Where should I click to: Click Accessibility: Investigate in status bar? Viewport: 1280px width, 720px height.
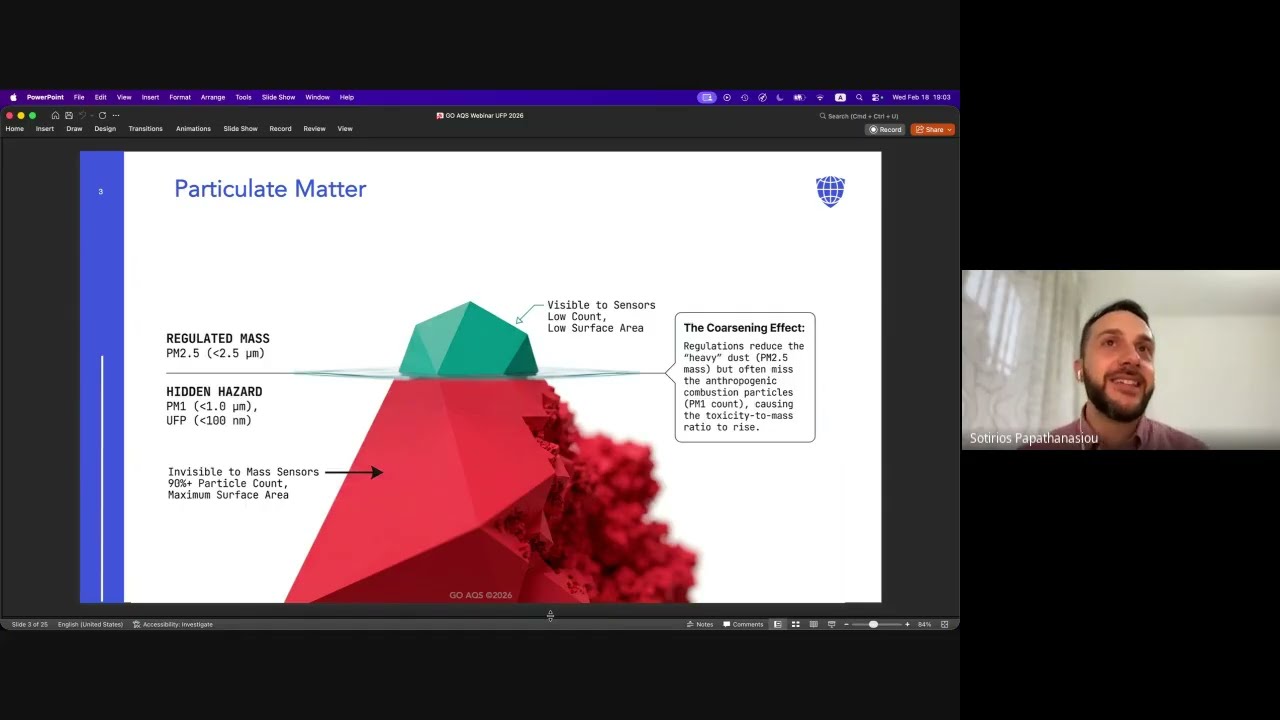point(173,624)
